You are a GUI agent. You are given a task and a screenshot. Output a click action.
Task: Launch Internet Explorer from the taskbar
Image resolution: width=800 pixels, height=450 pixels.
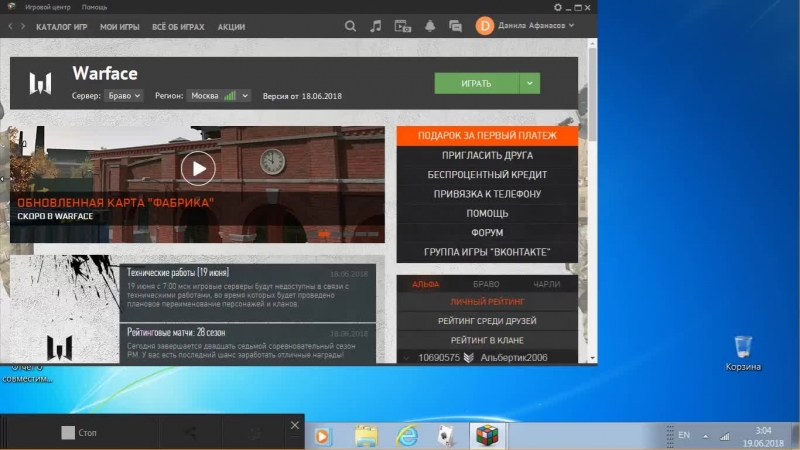(x=407, y=436)
